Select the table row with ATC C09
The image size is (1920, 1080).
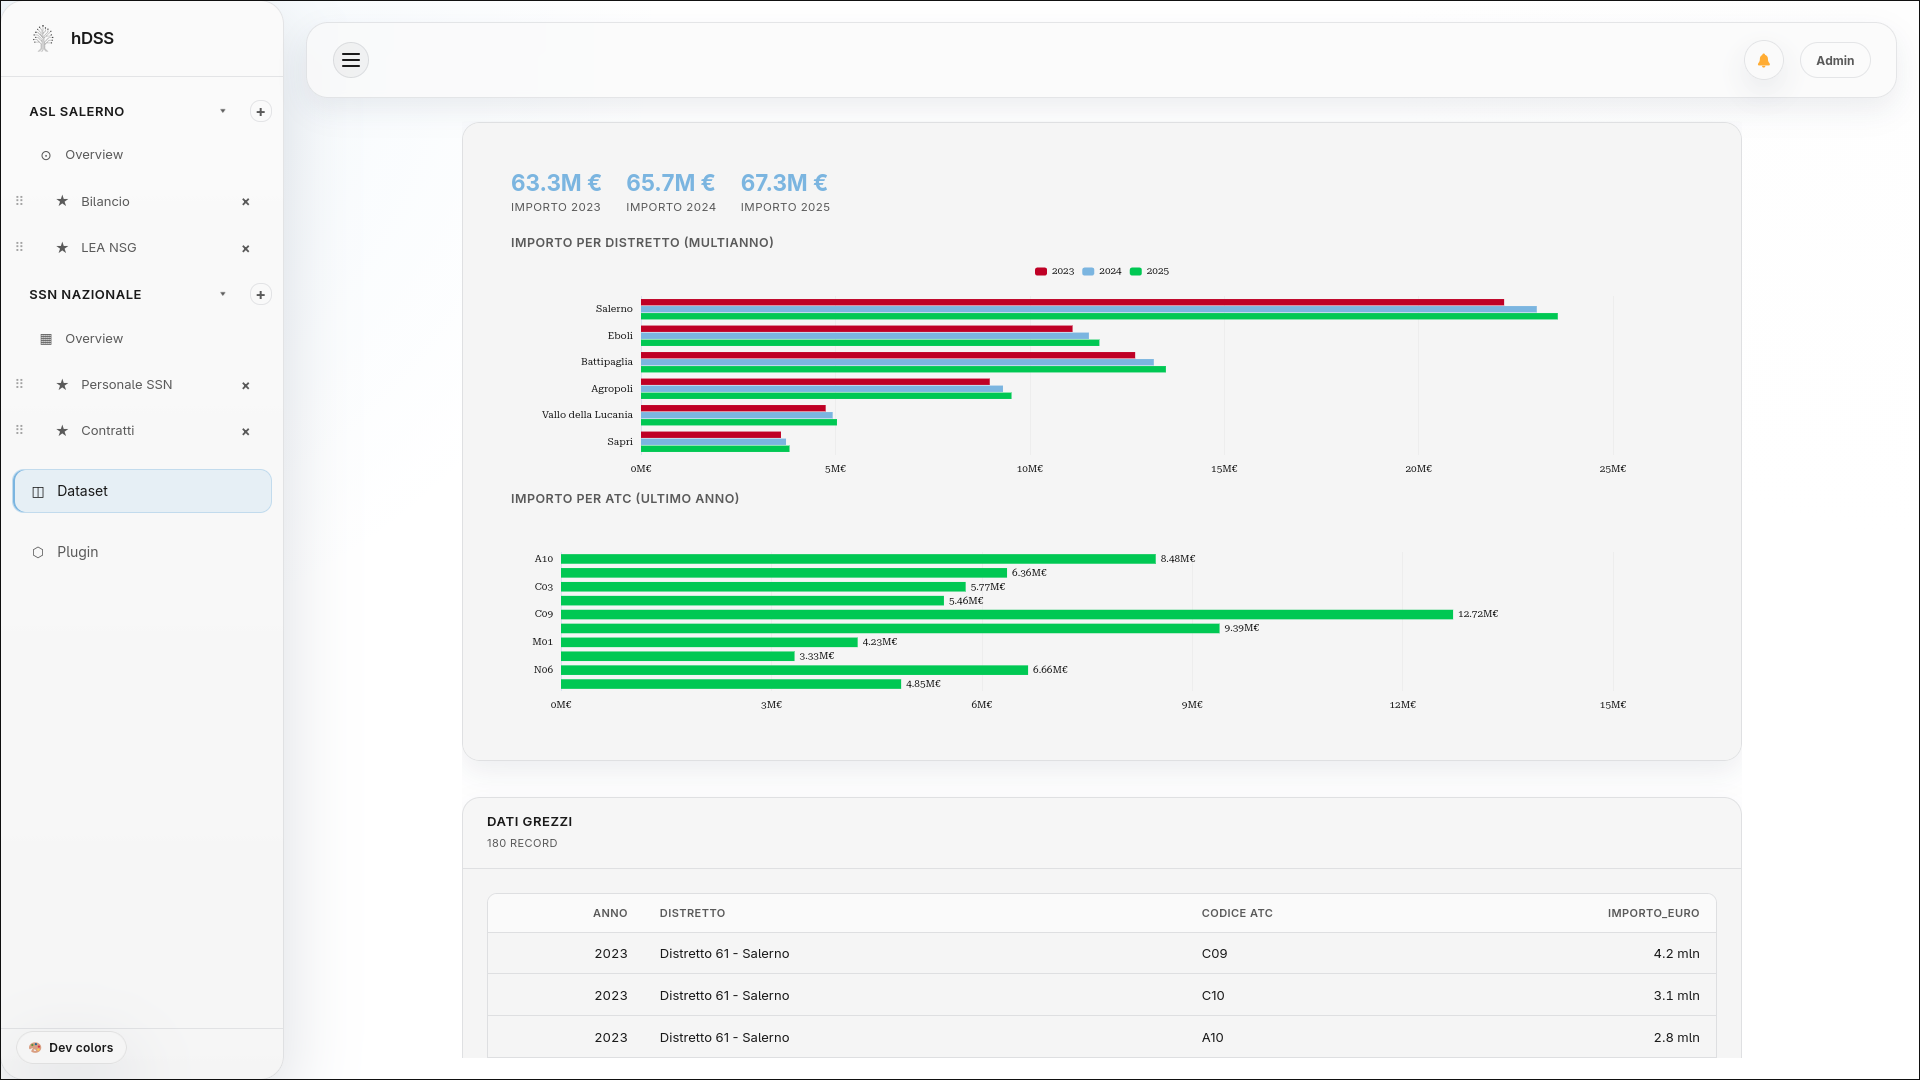click(1102, 954)
